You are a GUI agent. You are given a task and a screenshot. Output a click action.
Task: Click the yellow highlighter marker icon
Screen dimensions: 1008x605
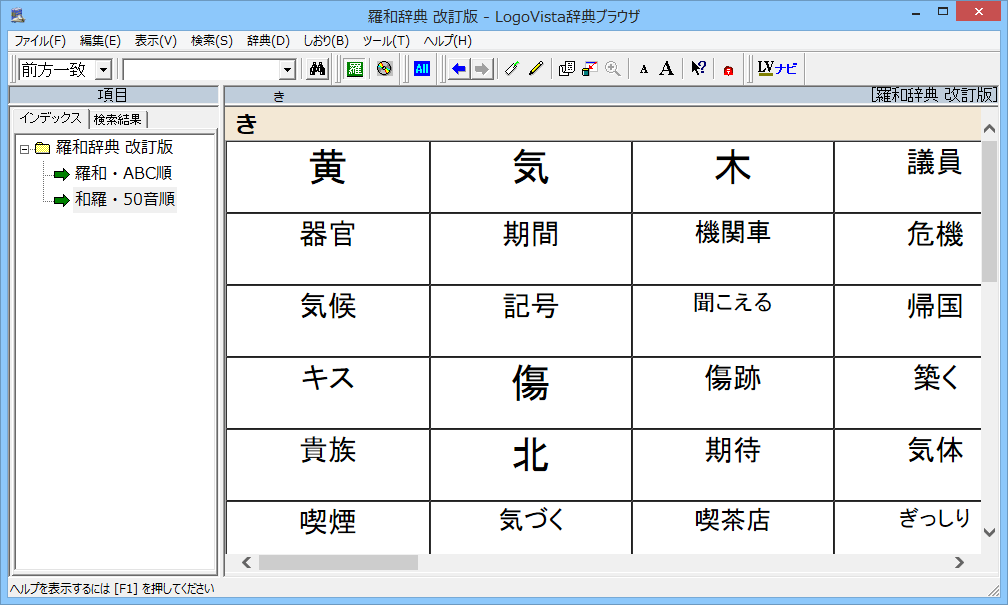click(536, 69)
